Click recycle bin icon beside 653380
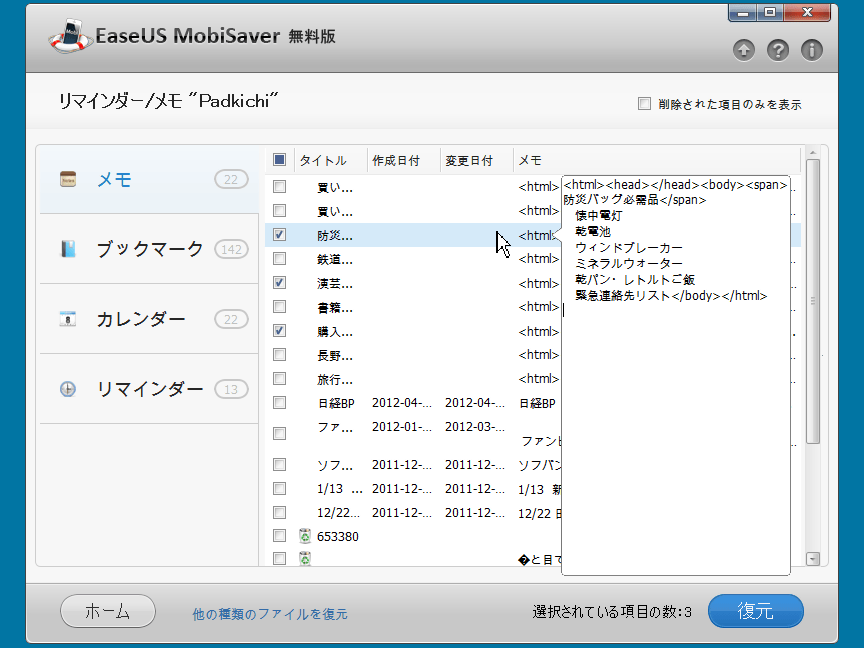The height and width of the screenshot is (648, 864). point(305,536)
